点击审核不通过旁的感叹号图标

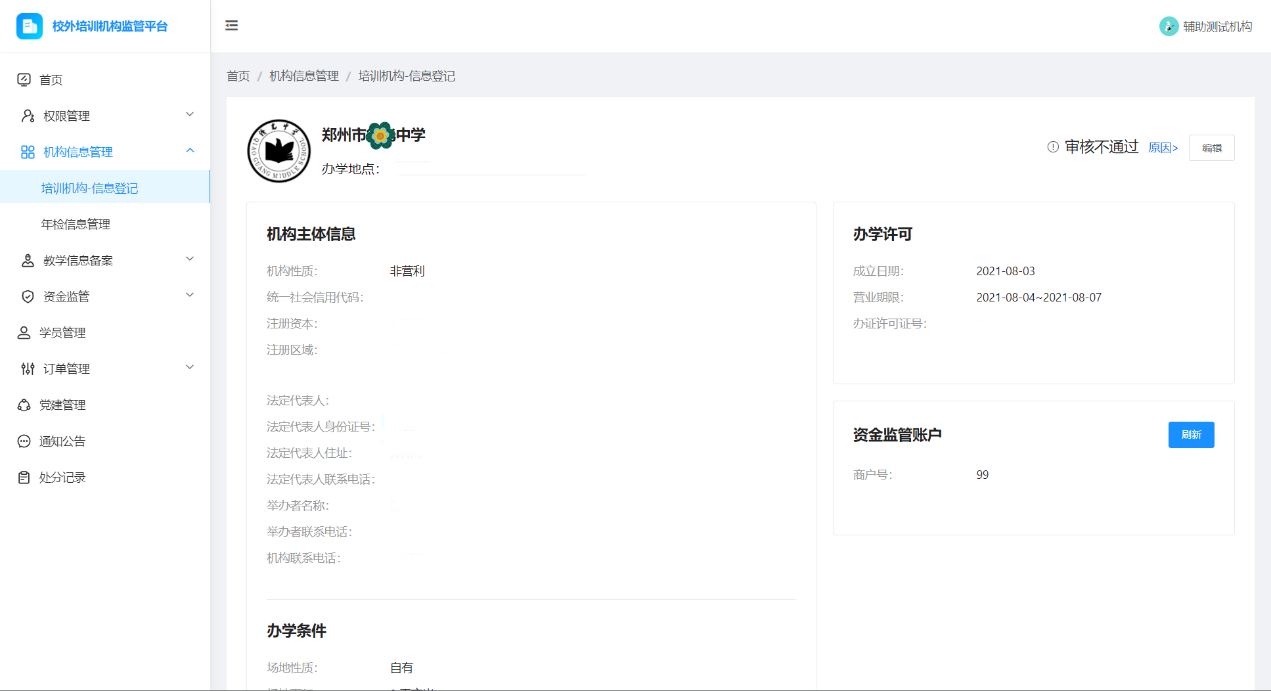(1051, 145)
